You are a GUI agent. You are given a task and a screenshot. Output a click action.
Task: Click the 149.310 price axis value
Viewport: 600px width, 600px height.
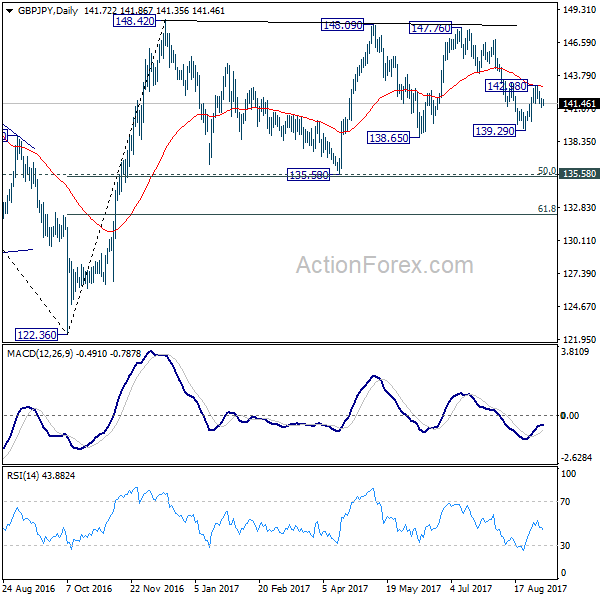pos(579,10)
